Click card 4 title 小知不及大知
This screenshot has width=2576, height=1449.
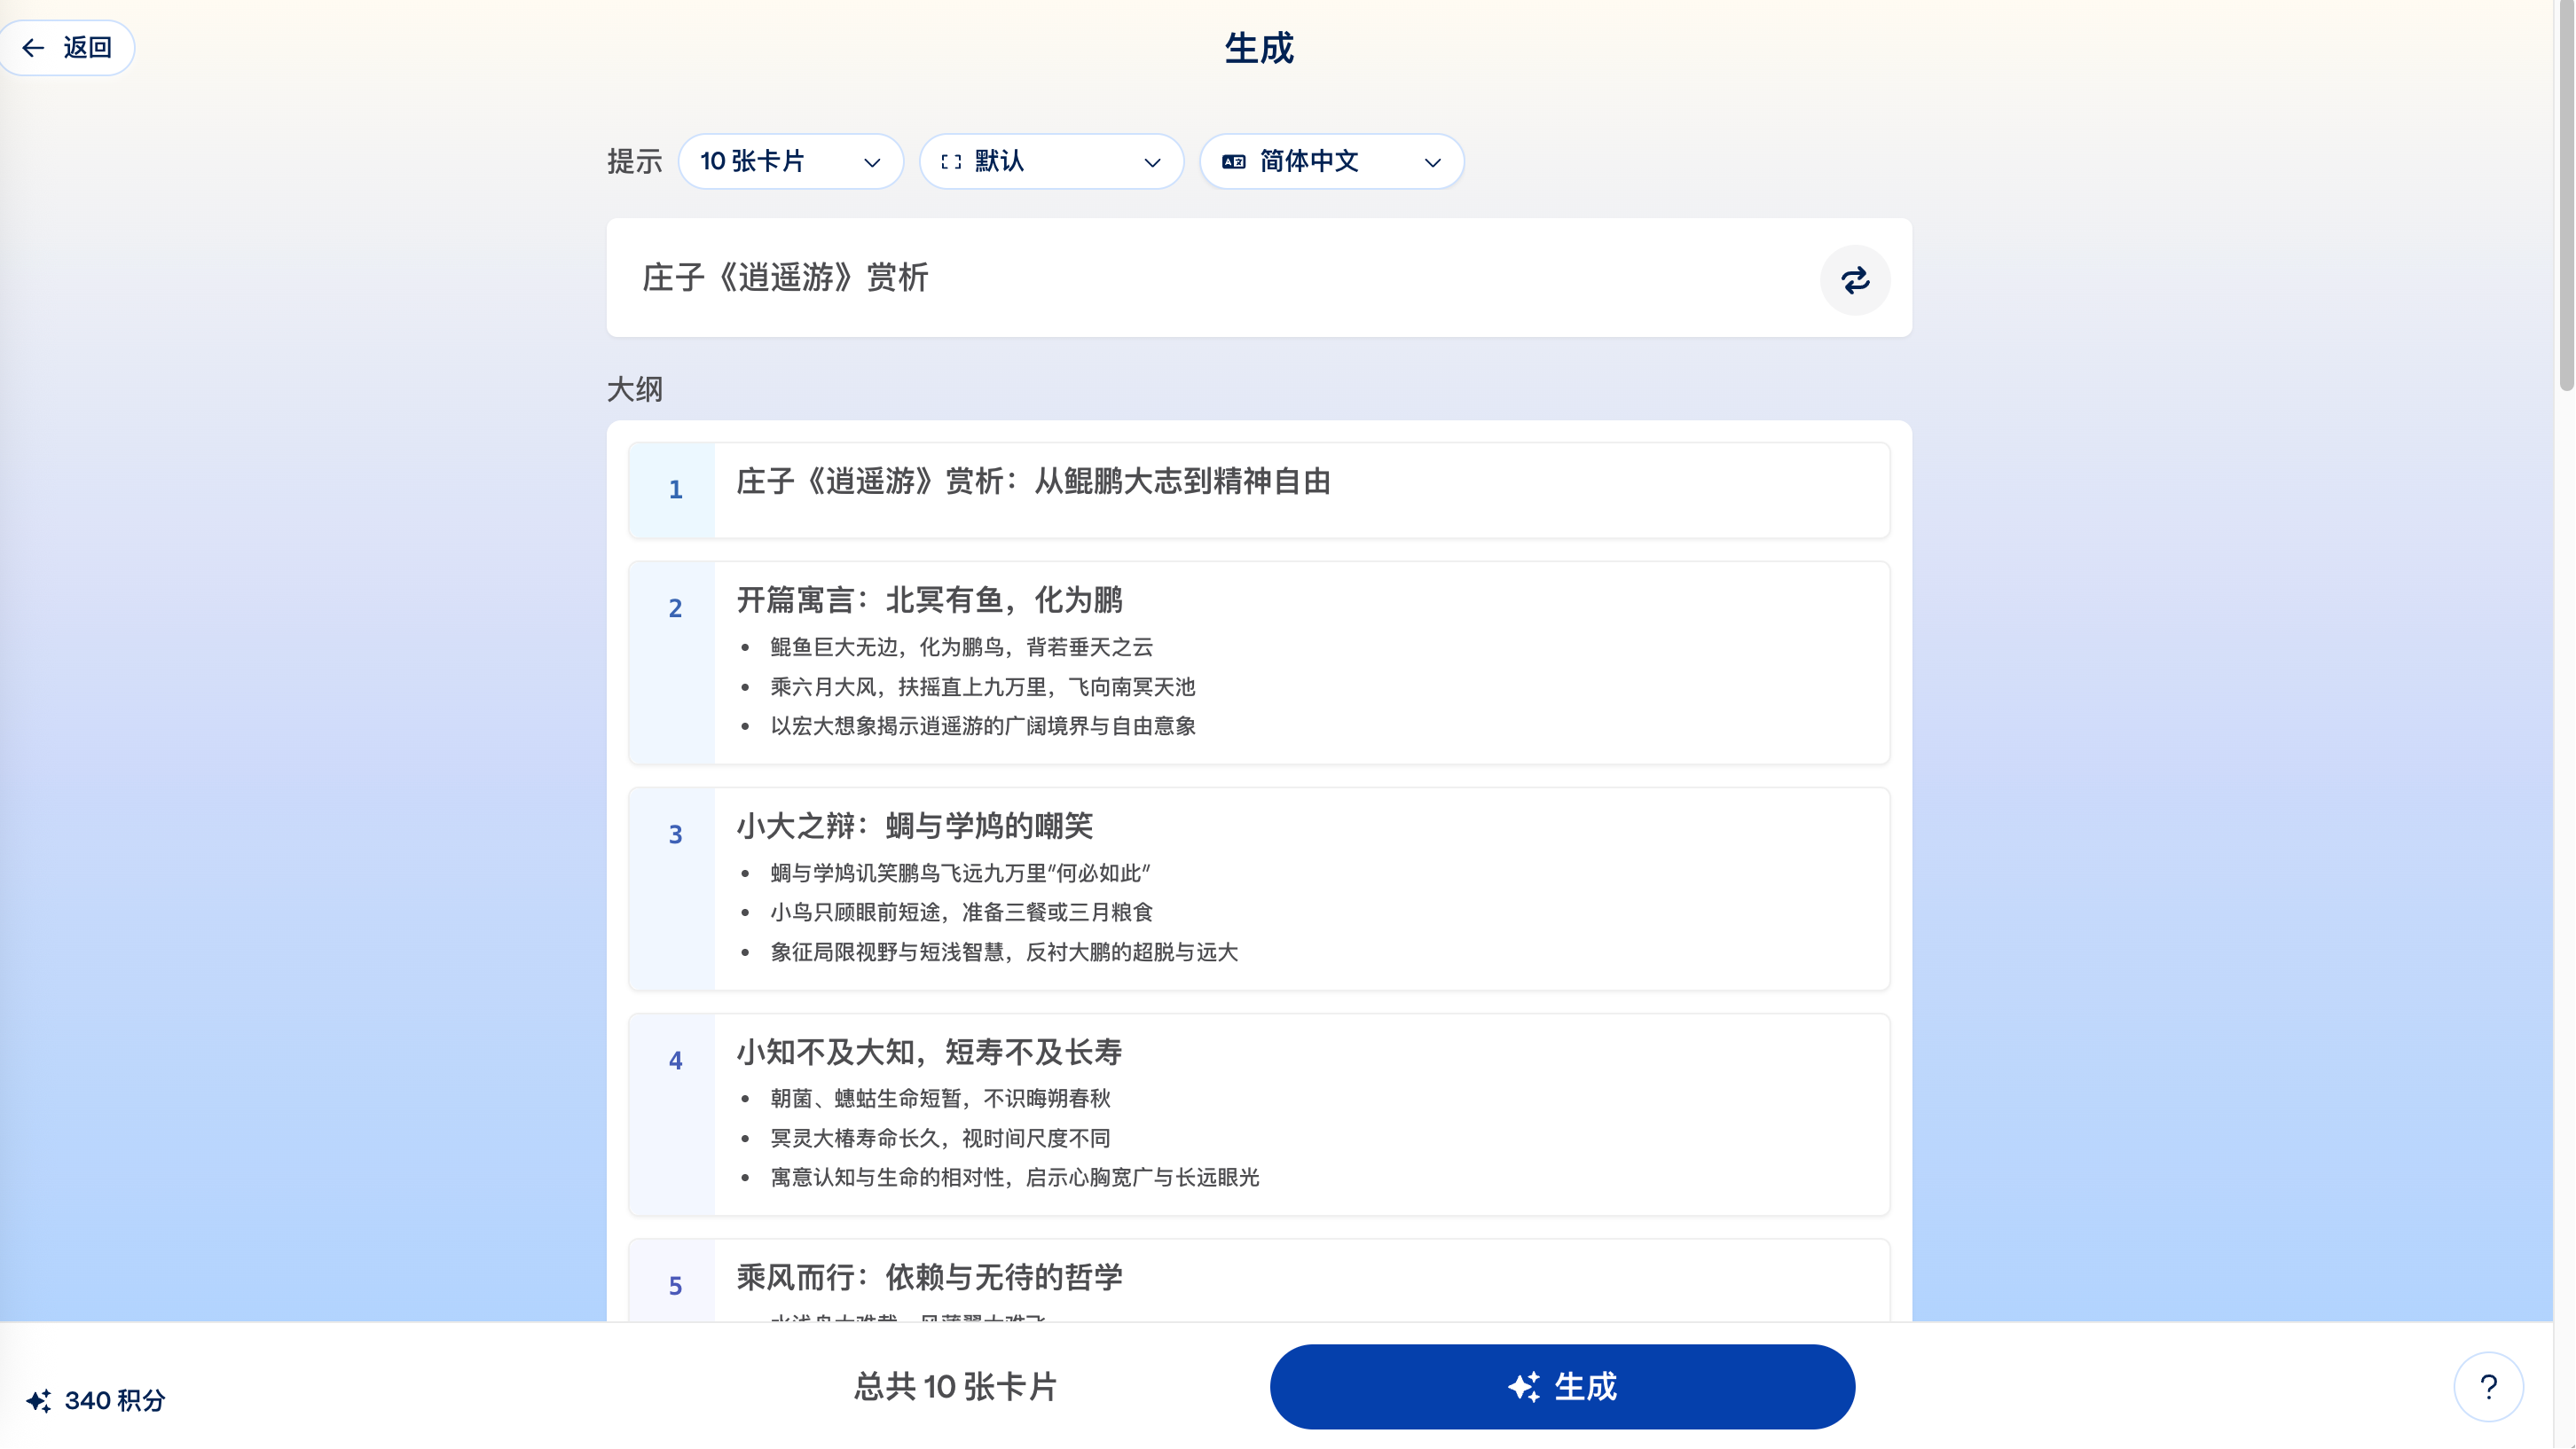click(929, 1052)
